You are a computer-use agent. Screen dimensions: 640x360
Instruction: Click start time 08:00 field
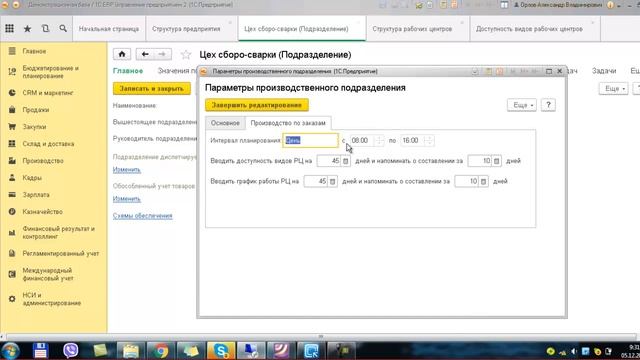click(362, 140)
